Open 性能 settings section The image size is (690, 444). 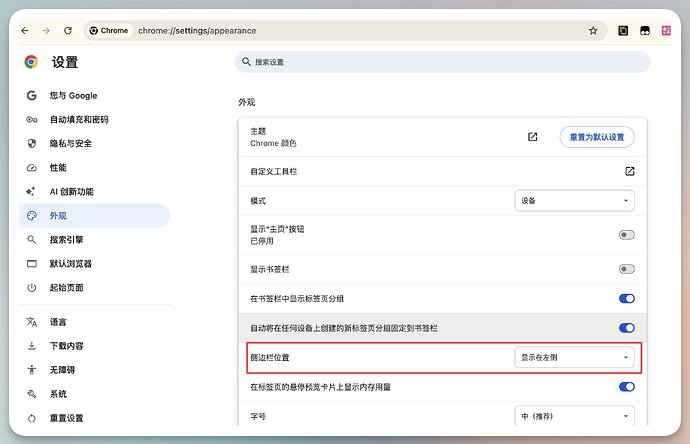click(x=94, y=168)
